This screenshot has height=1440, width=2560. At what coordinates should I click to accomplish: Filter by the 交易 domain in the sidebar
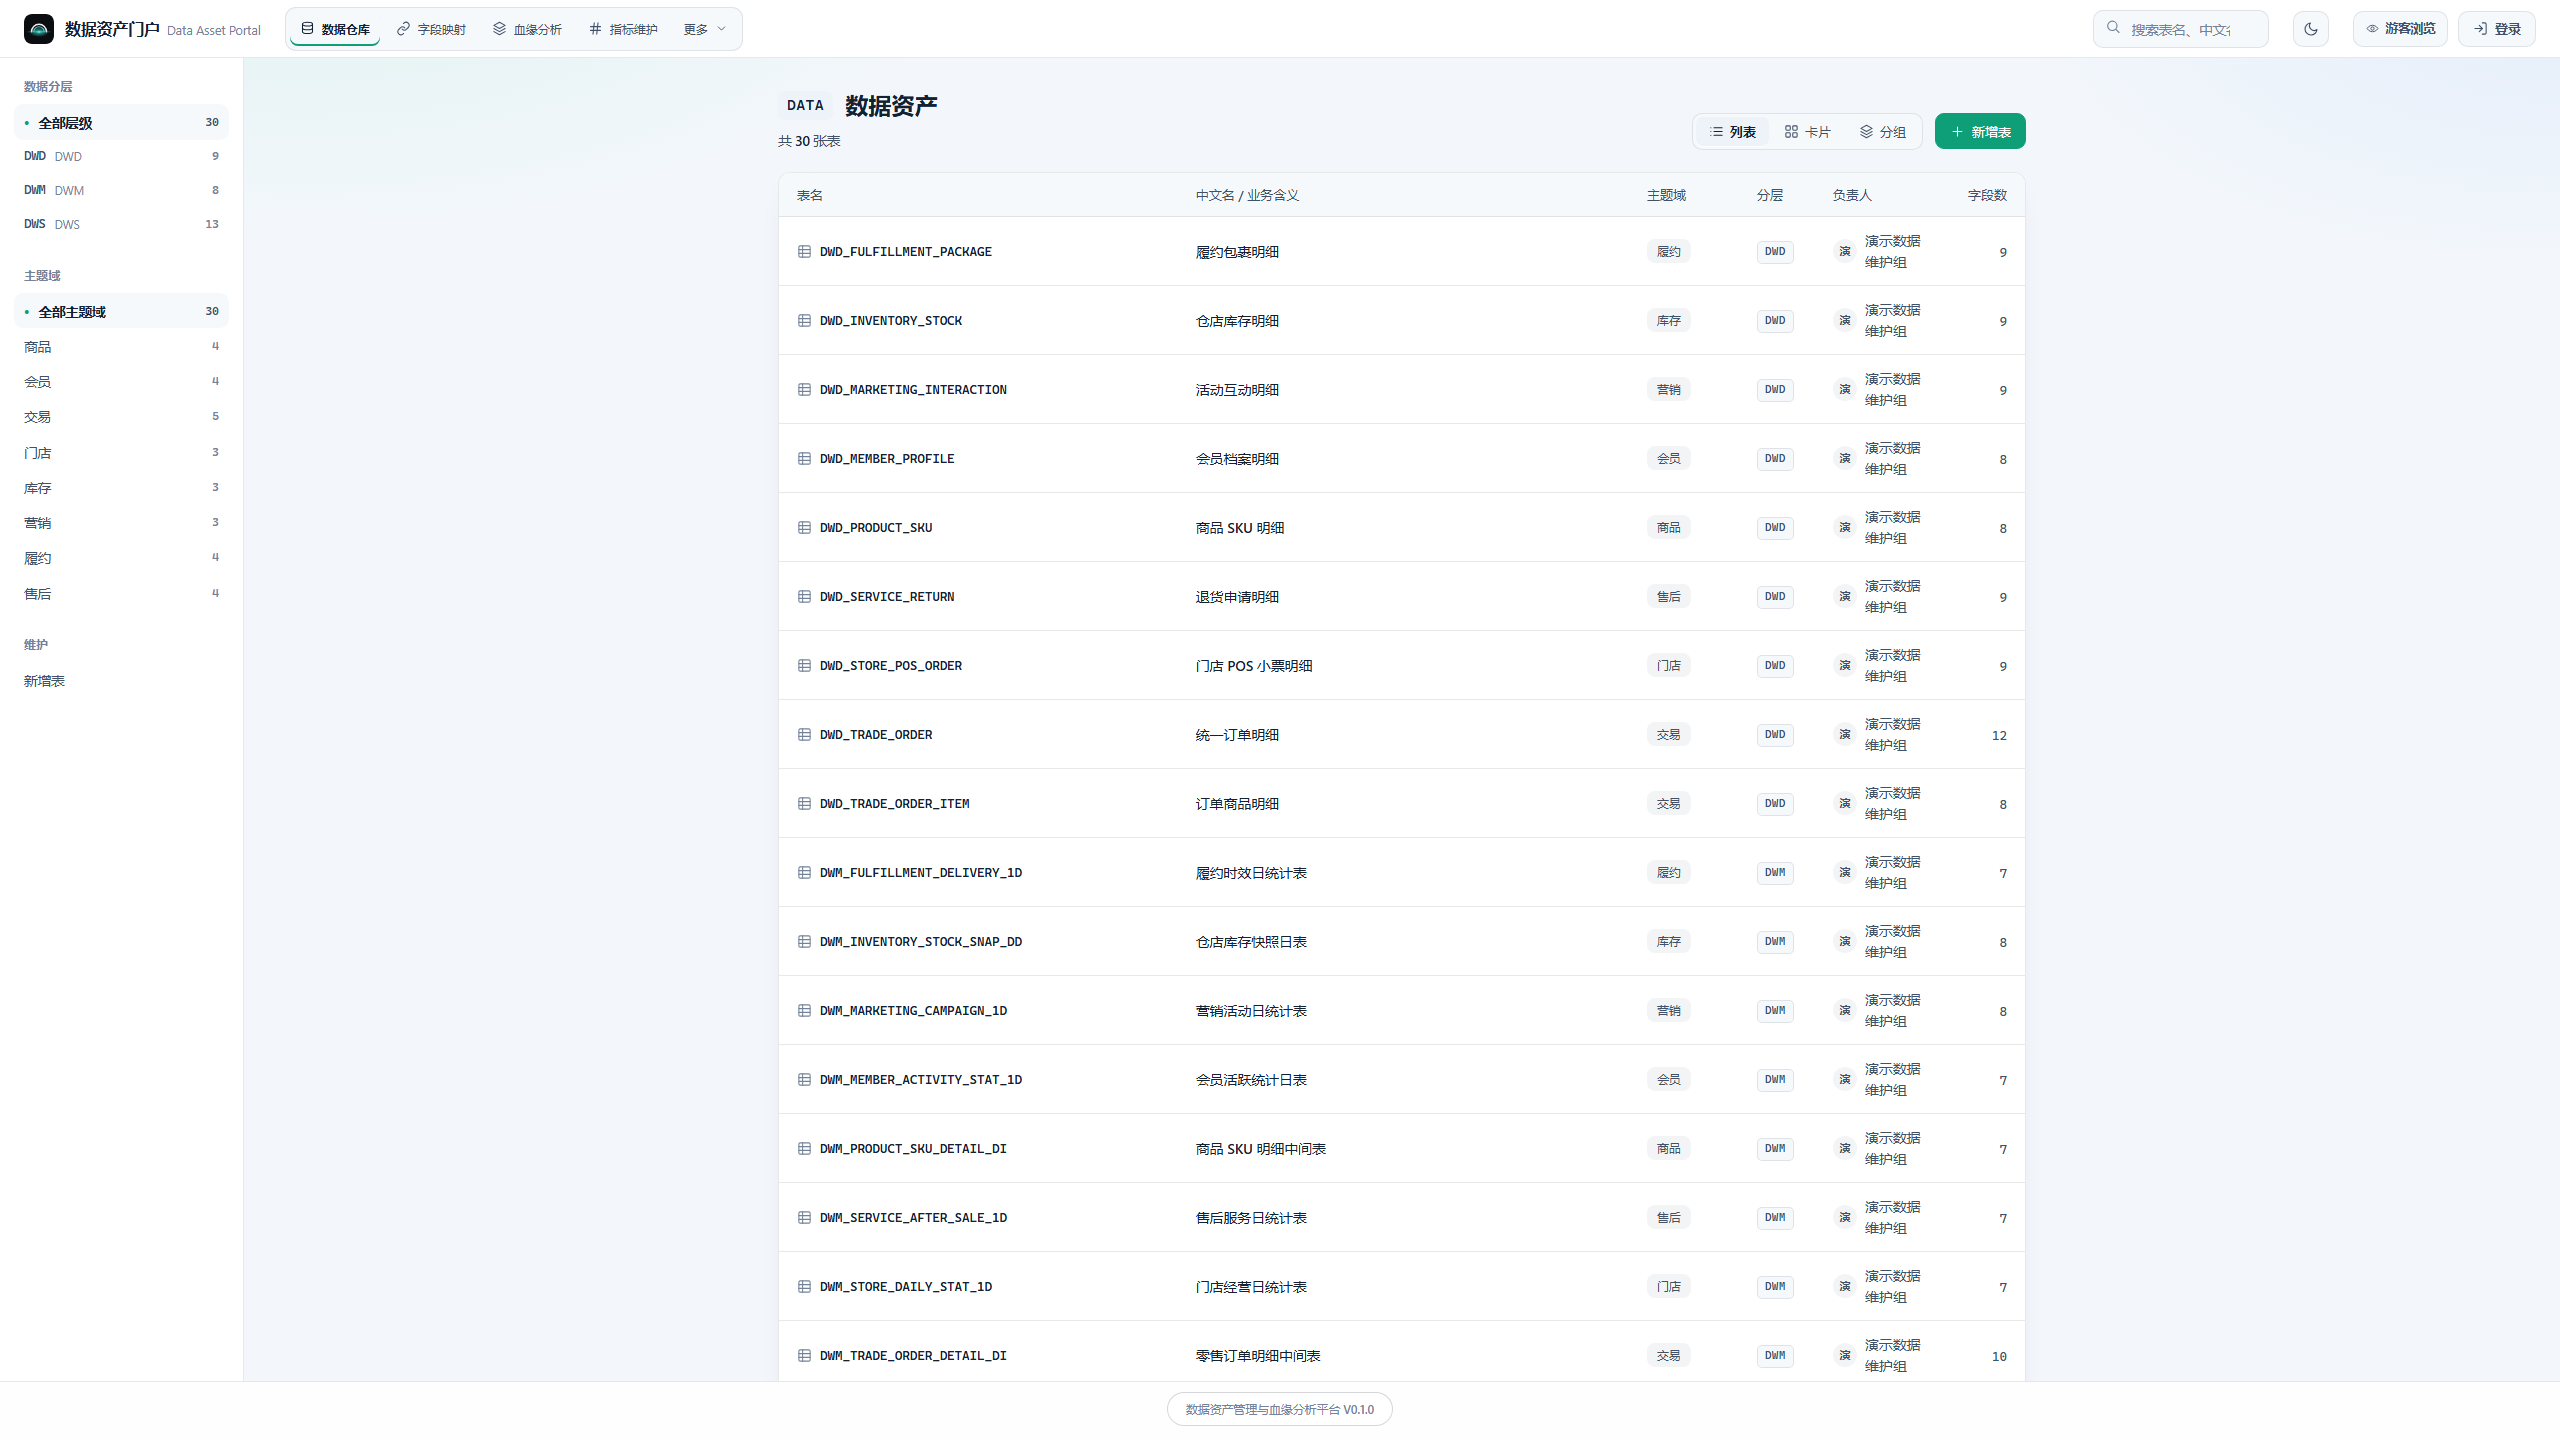click(x=122, y=417)
